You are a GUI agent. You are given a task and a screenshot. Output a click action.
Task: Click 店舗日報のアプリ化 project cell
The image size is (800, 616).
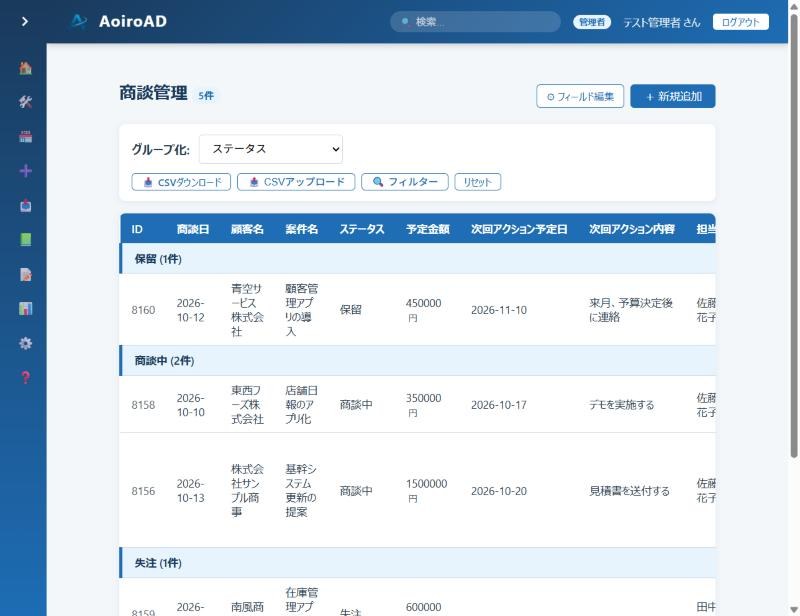(x=302, y=405)
